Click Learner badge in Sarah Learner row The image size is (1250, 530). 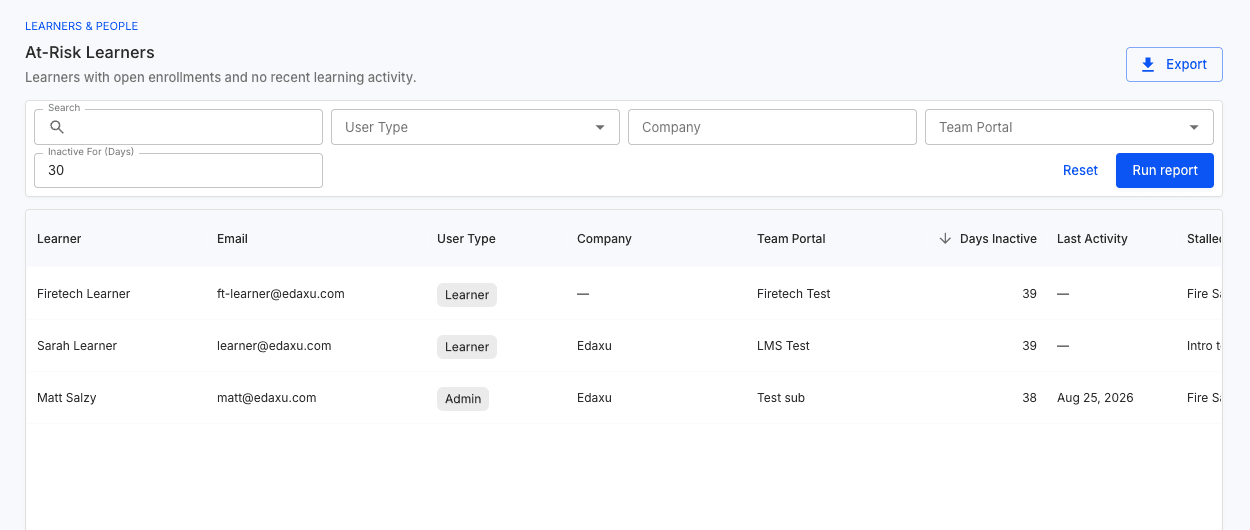(x=467, y=347)
